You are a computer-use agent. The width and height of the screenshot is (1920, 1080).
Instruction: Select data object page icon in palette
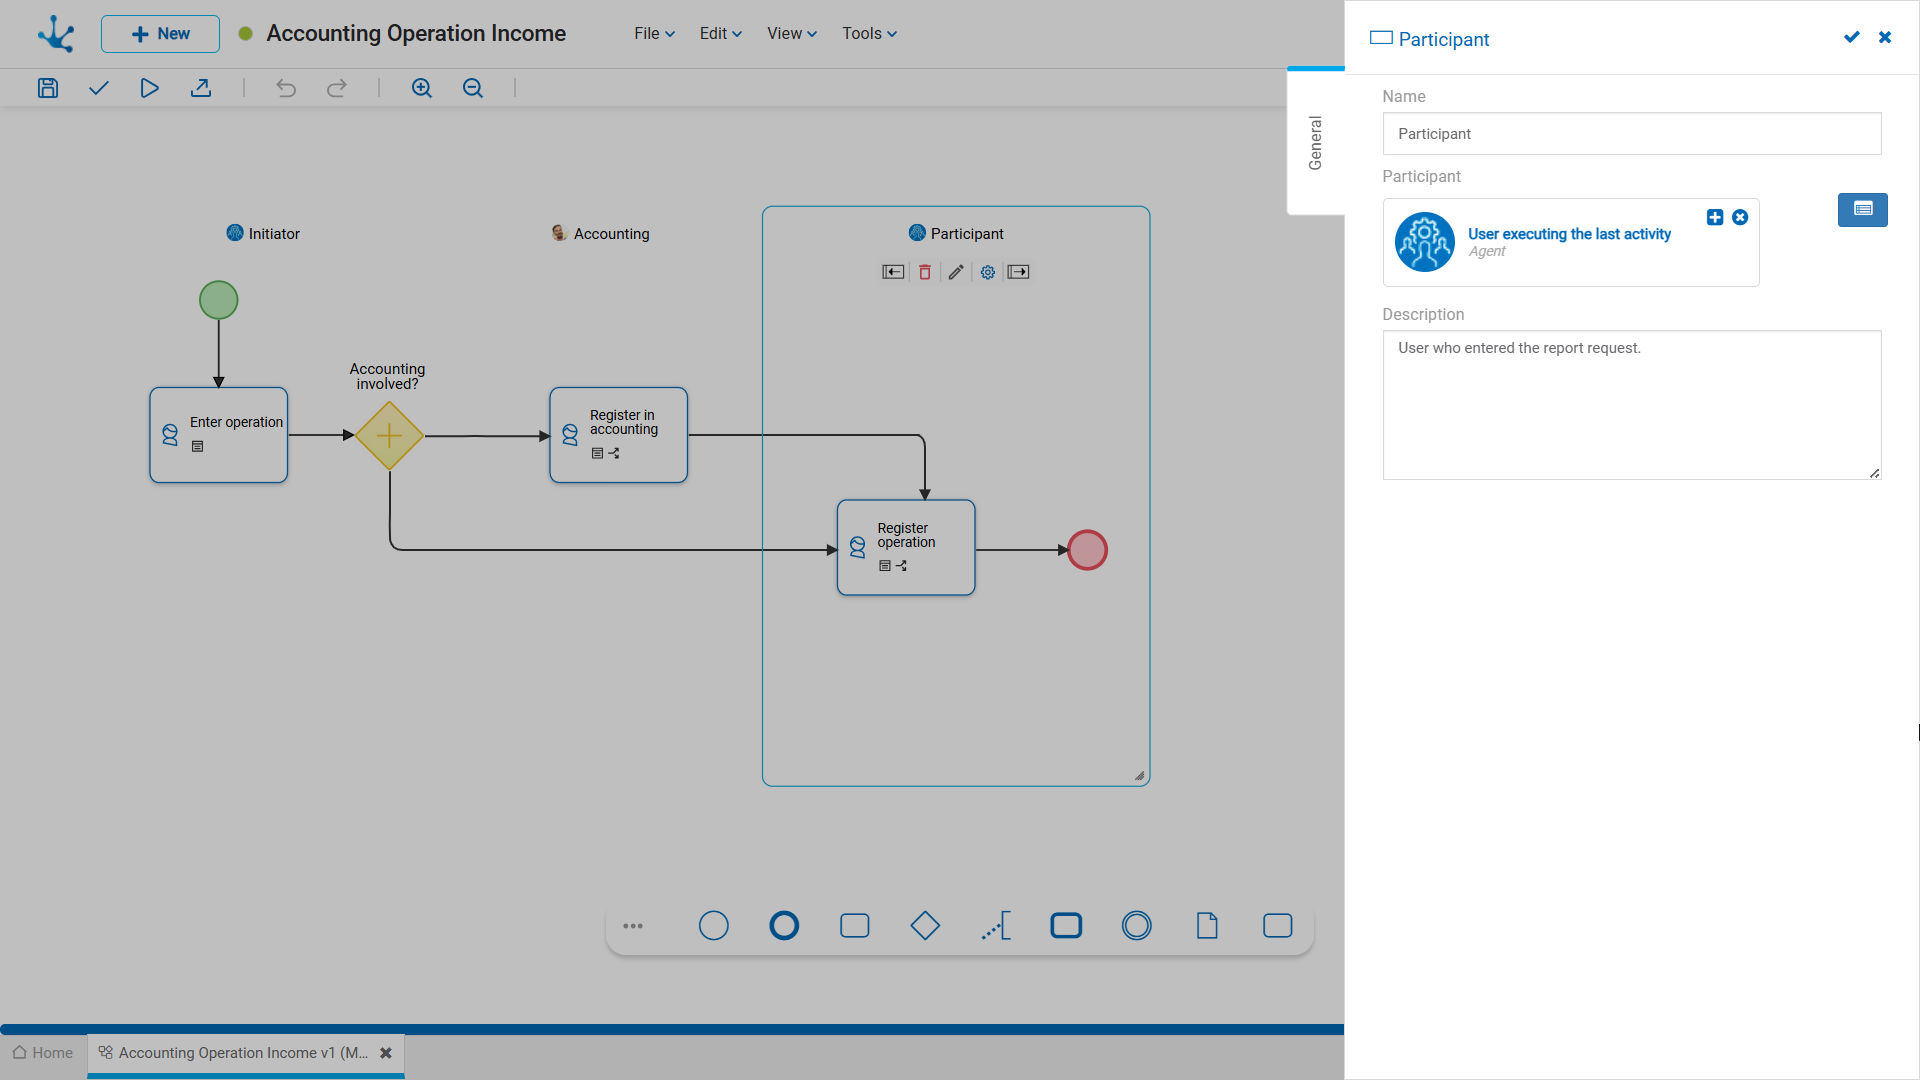pyautogui.click(x=1207, y=926)
